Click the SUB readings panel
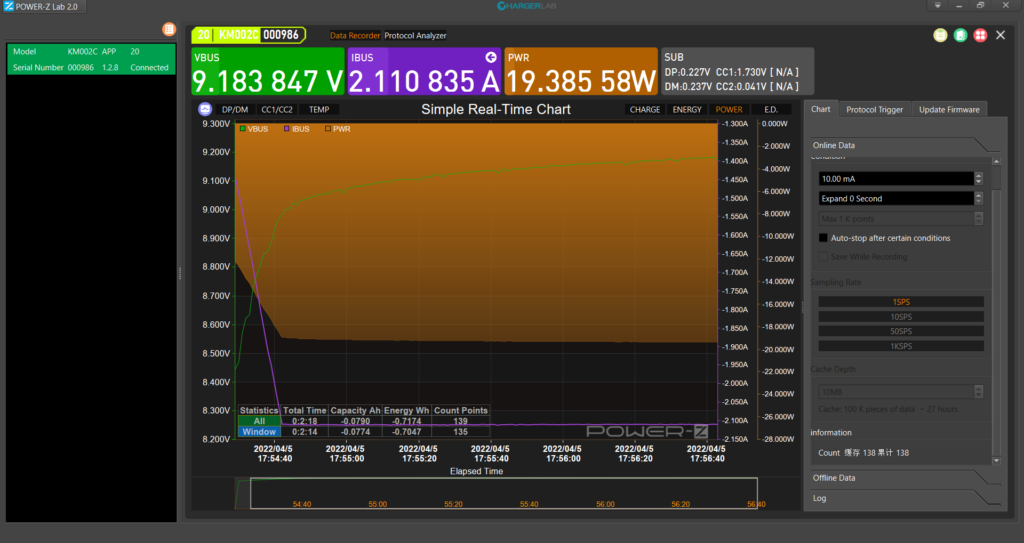The width and height of the screenshot is (1024, 543). point(737,72)
